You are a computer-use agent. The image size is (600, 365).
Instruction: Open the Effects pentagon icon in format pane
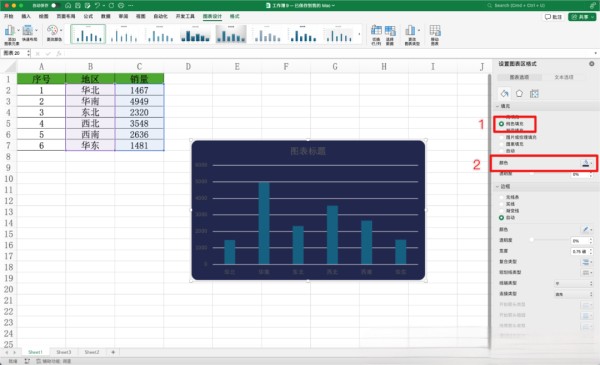coord(519,93)
